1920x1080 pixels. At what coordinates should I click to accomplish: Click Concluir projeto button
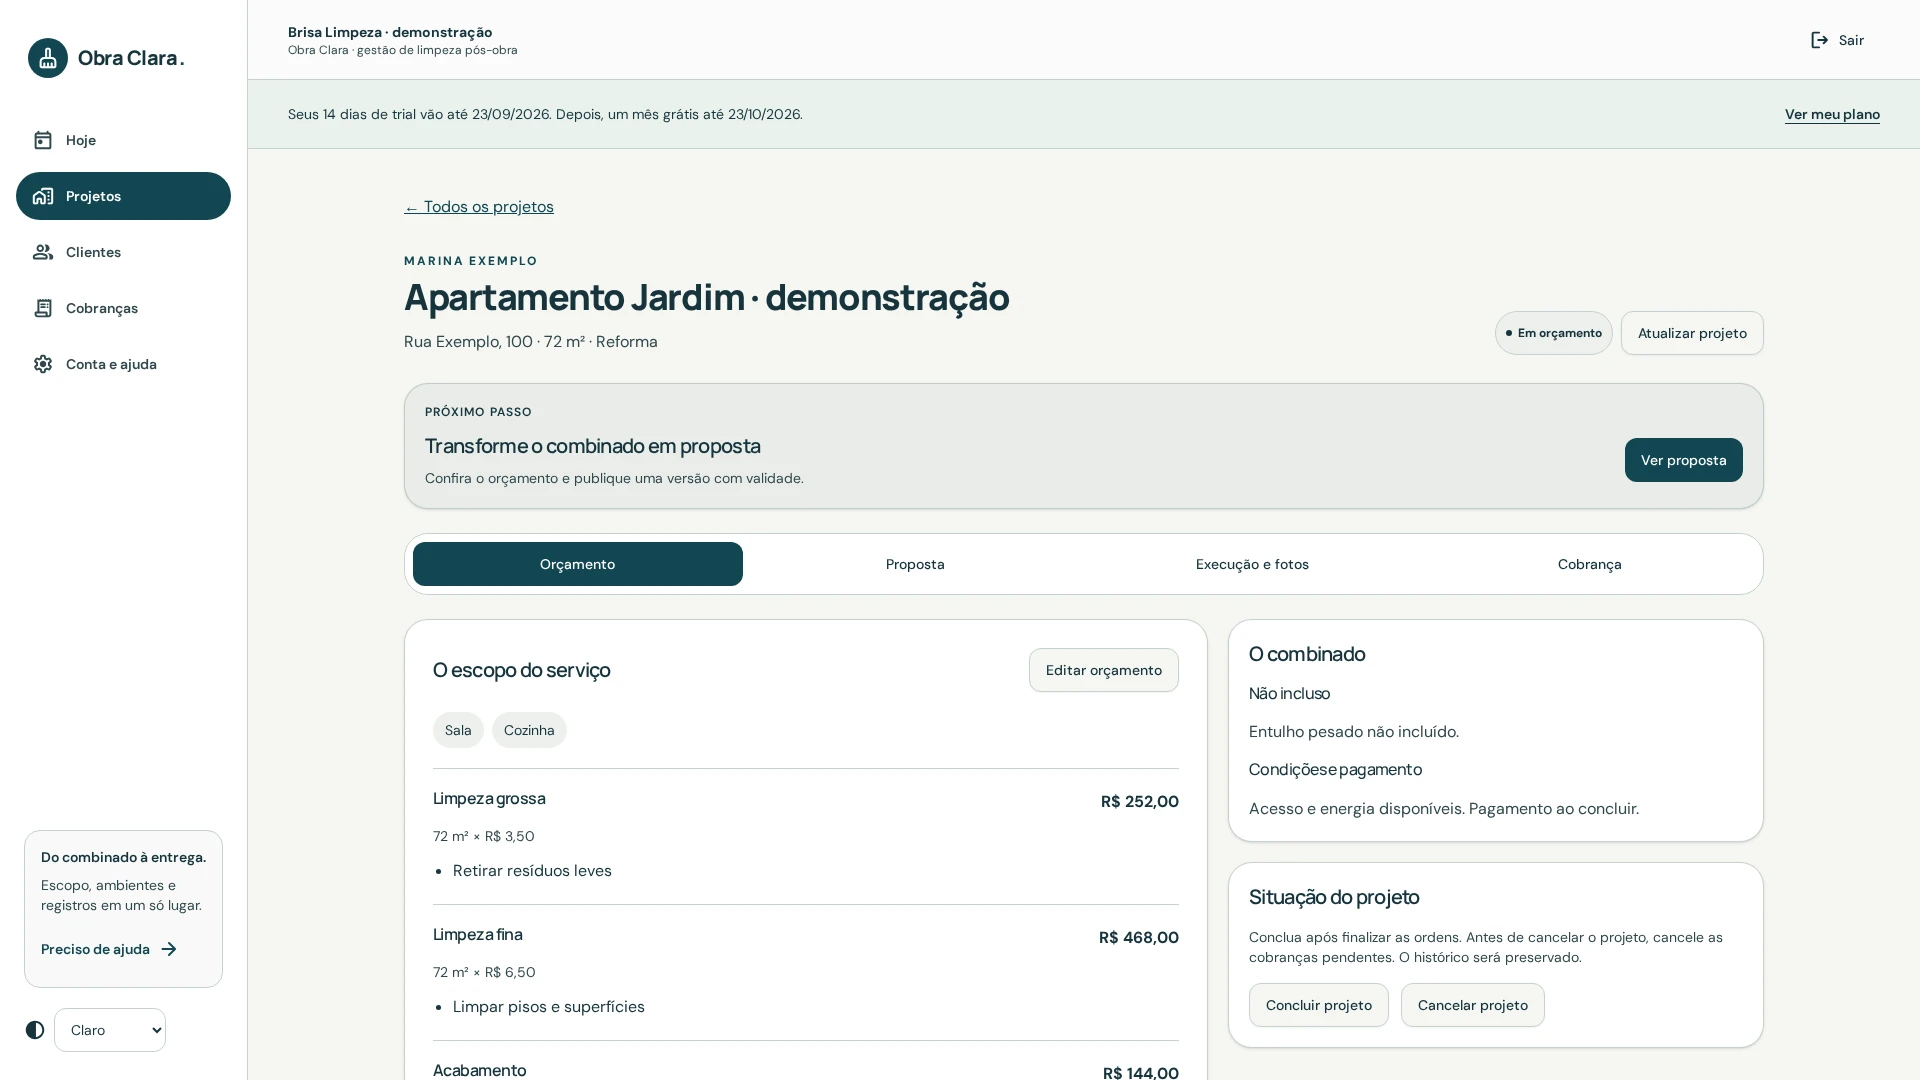point(1319,1005)
